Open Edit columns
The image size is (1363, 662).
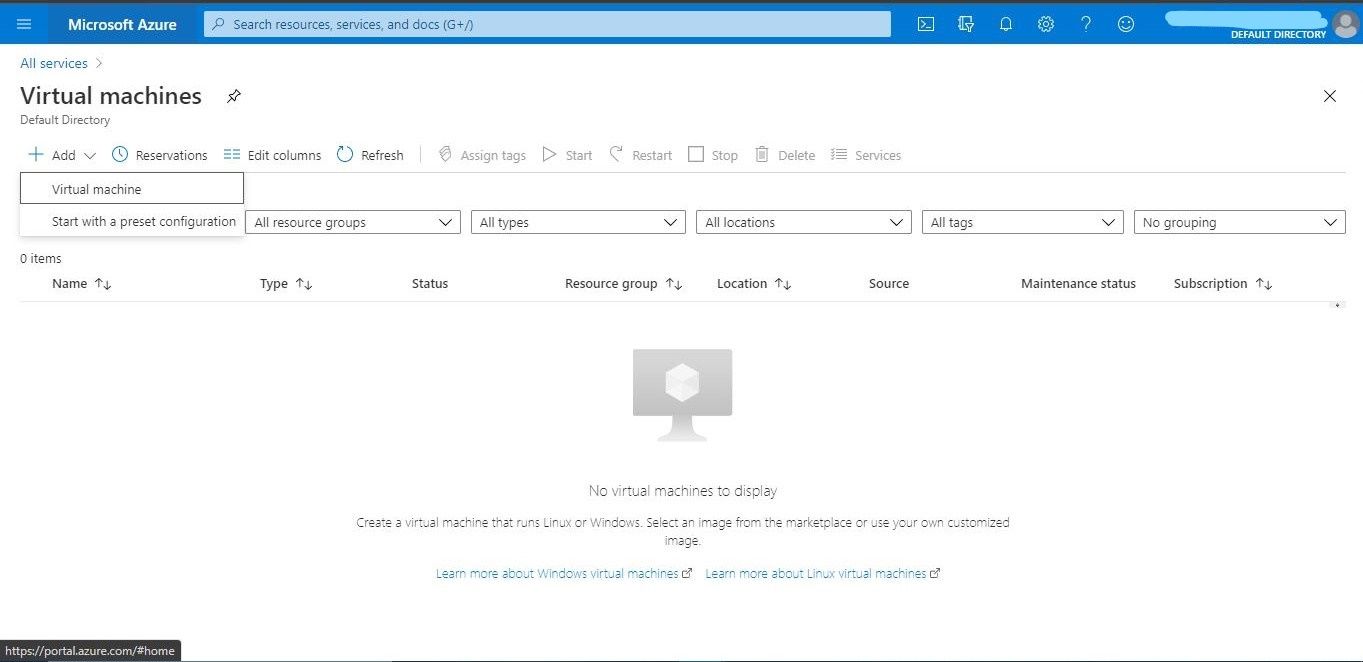click(272, 155)
